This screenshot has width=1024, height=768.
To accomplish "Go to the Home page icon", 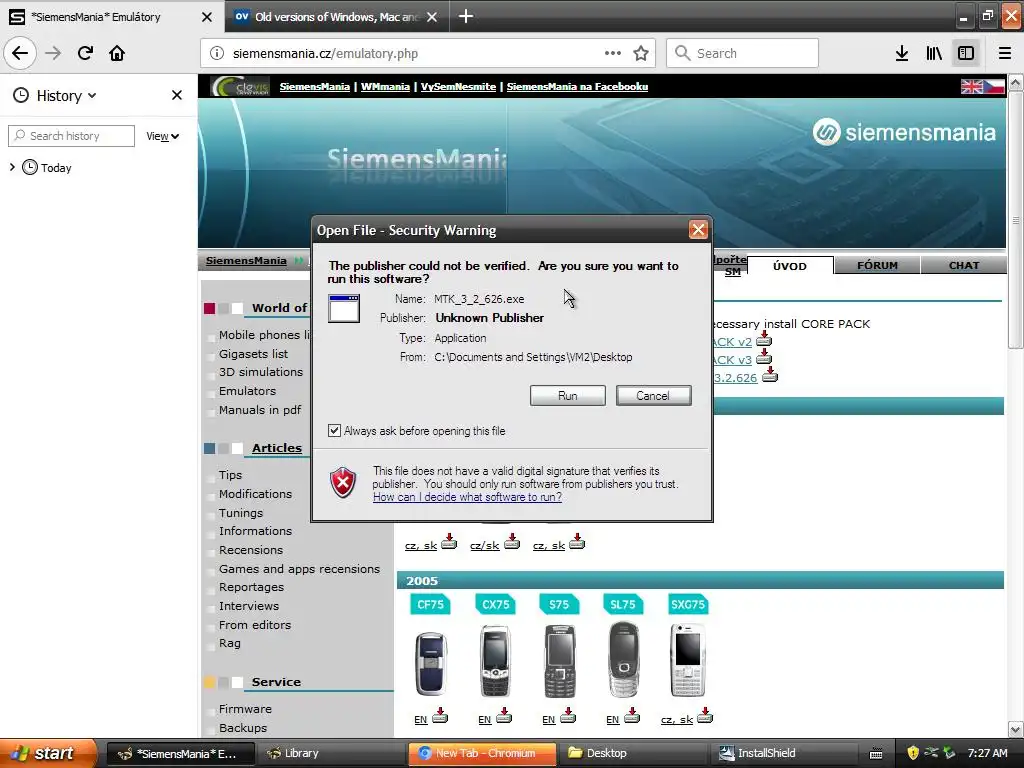I will (117, 53).
